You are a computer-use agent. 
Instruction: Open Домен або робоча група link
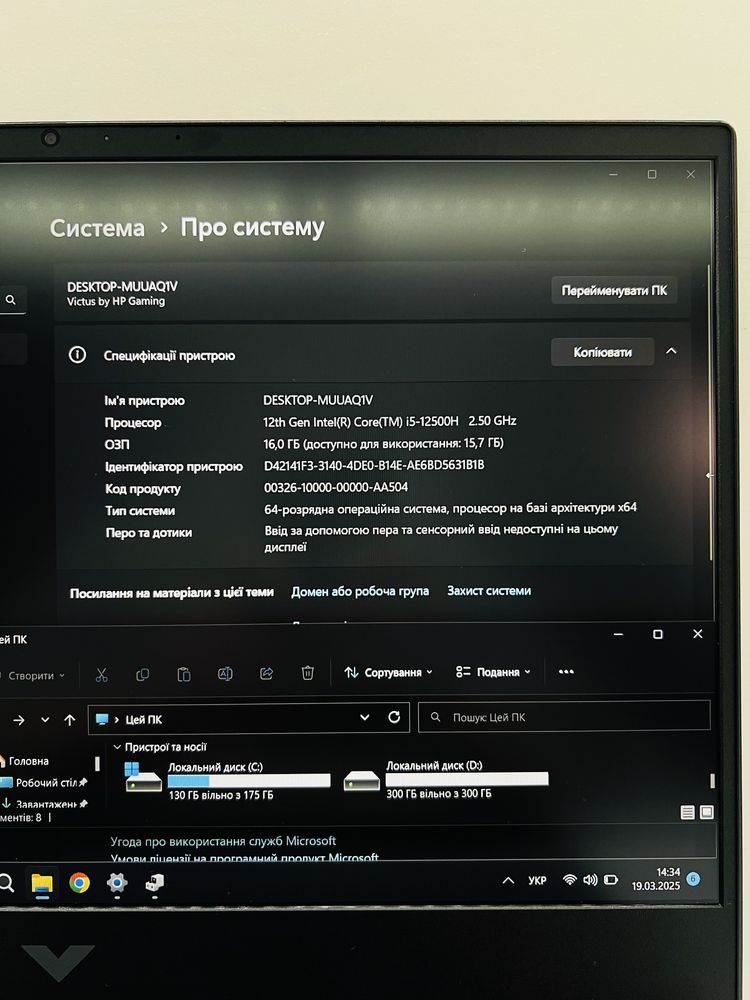pos(360,592)
